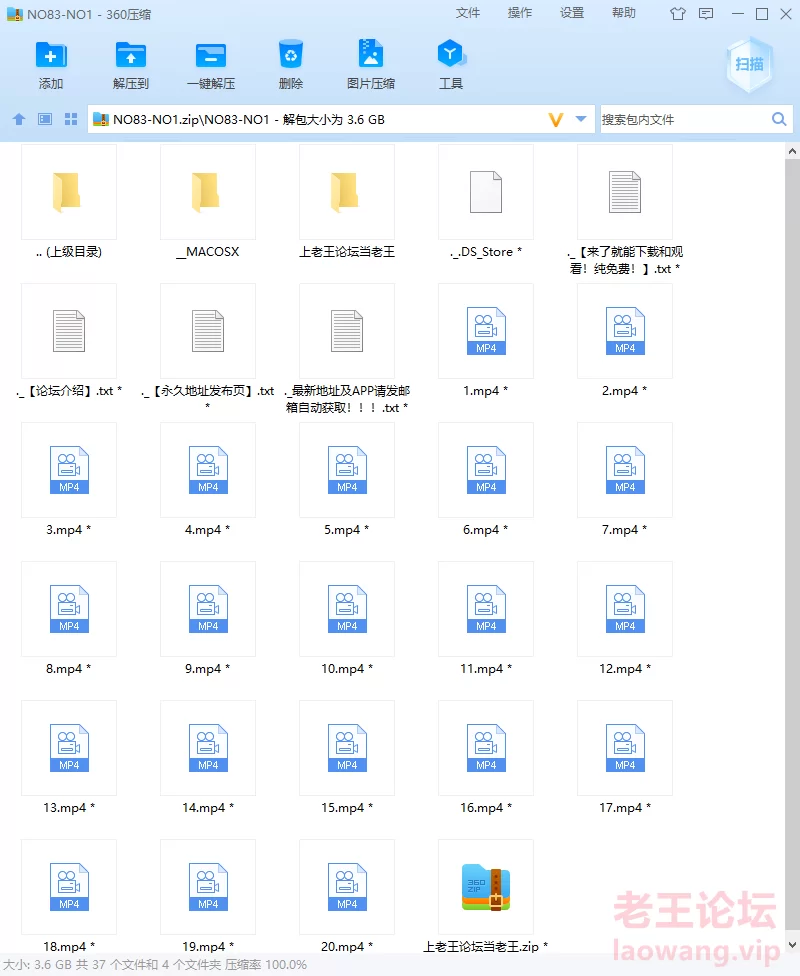Click the scrollbar down arrow
The image size is (800, 976).
(x=792, y=945)
